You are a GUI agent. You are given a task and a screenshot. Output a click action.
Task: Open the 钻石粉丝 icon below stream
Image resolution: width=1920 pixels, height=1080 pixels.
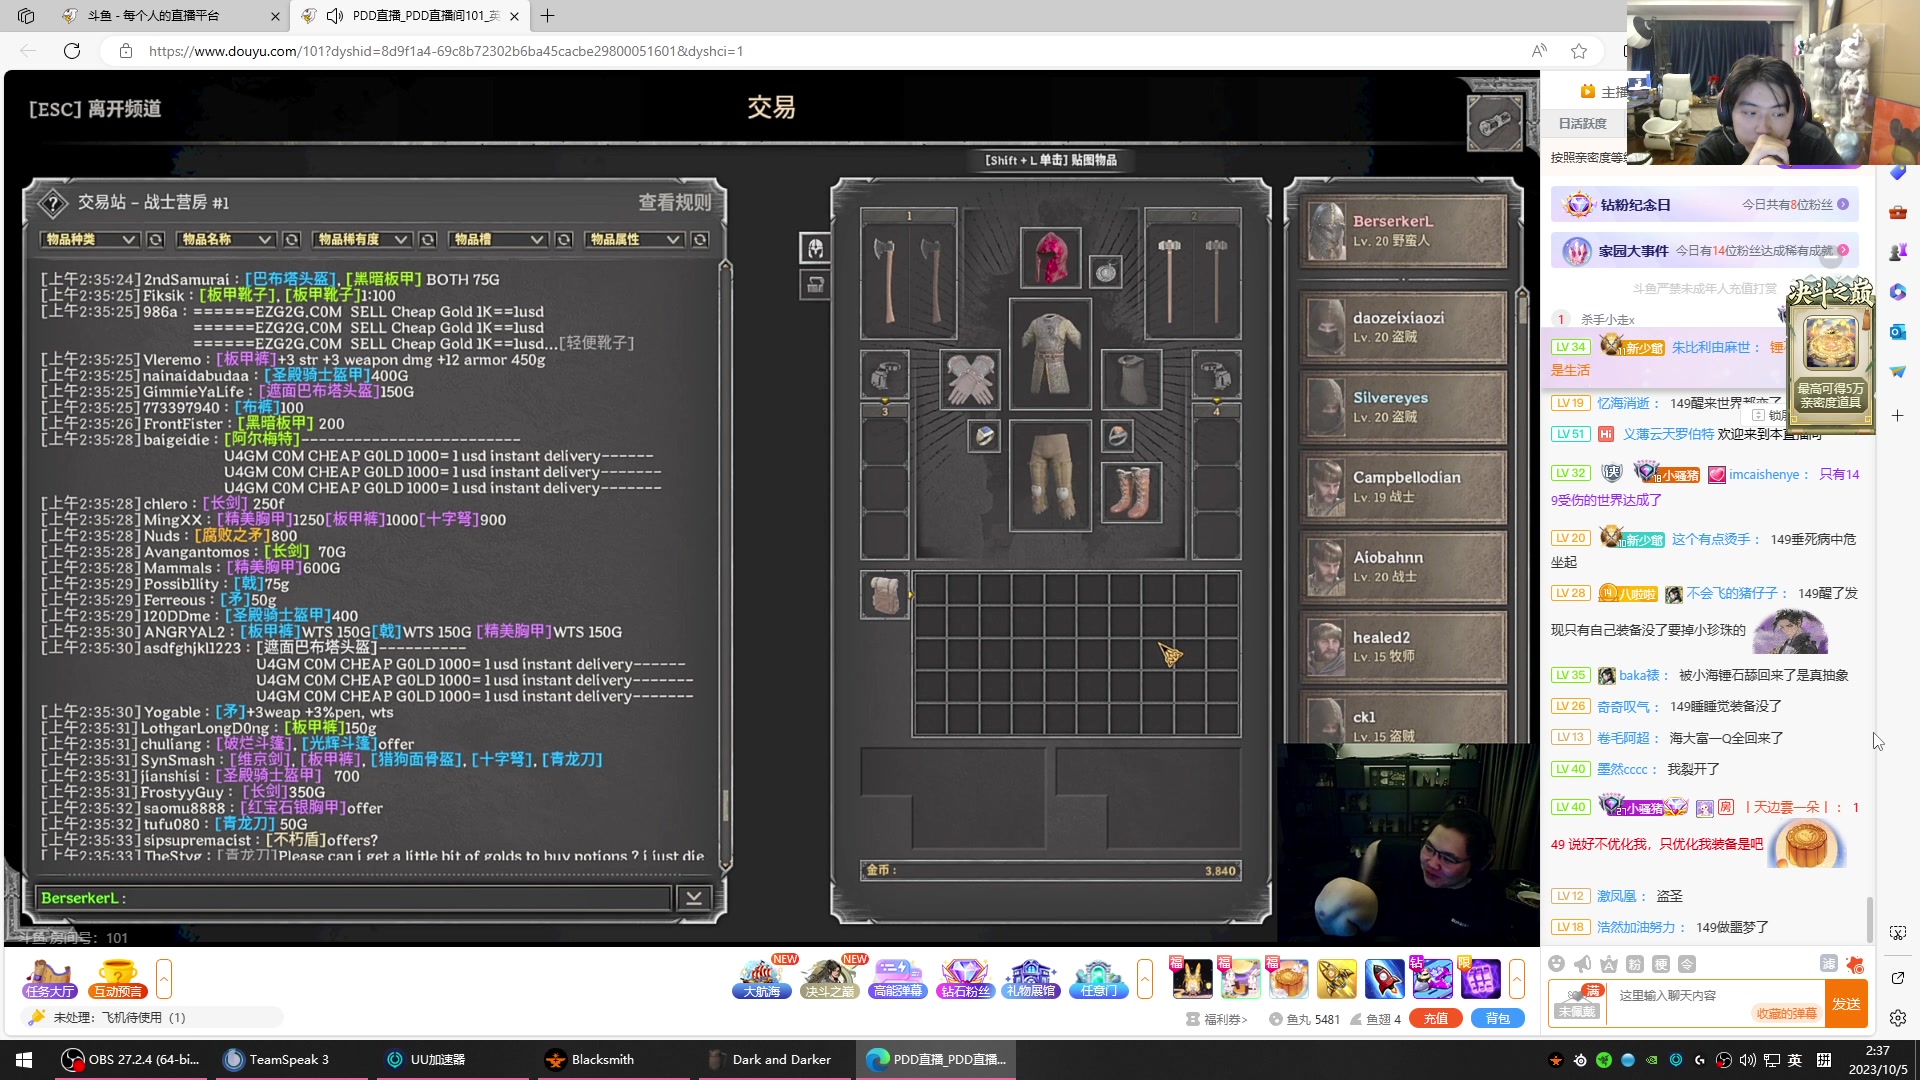click(965, 978)
